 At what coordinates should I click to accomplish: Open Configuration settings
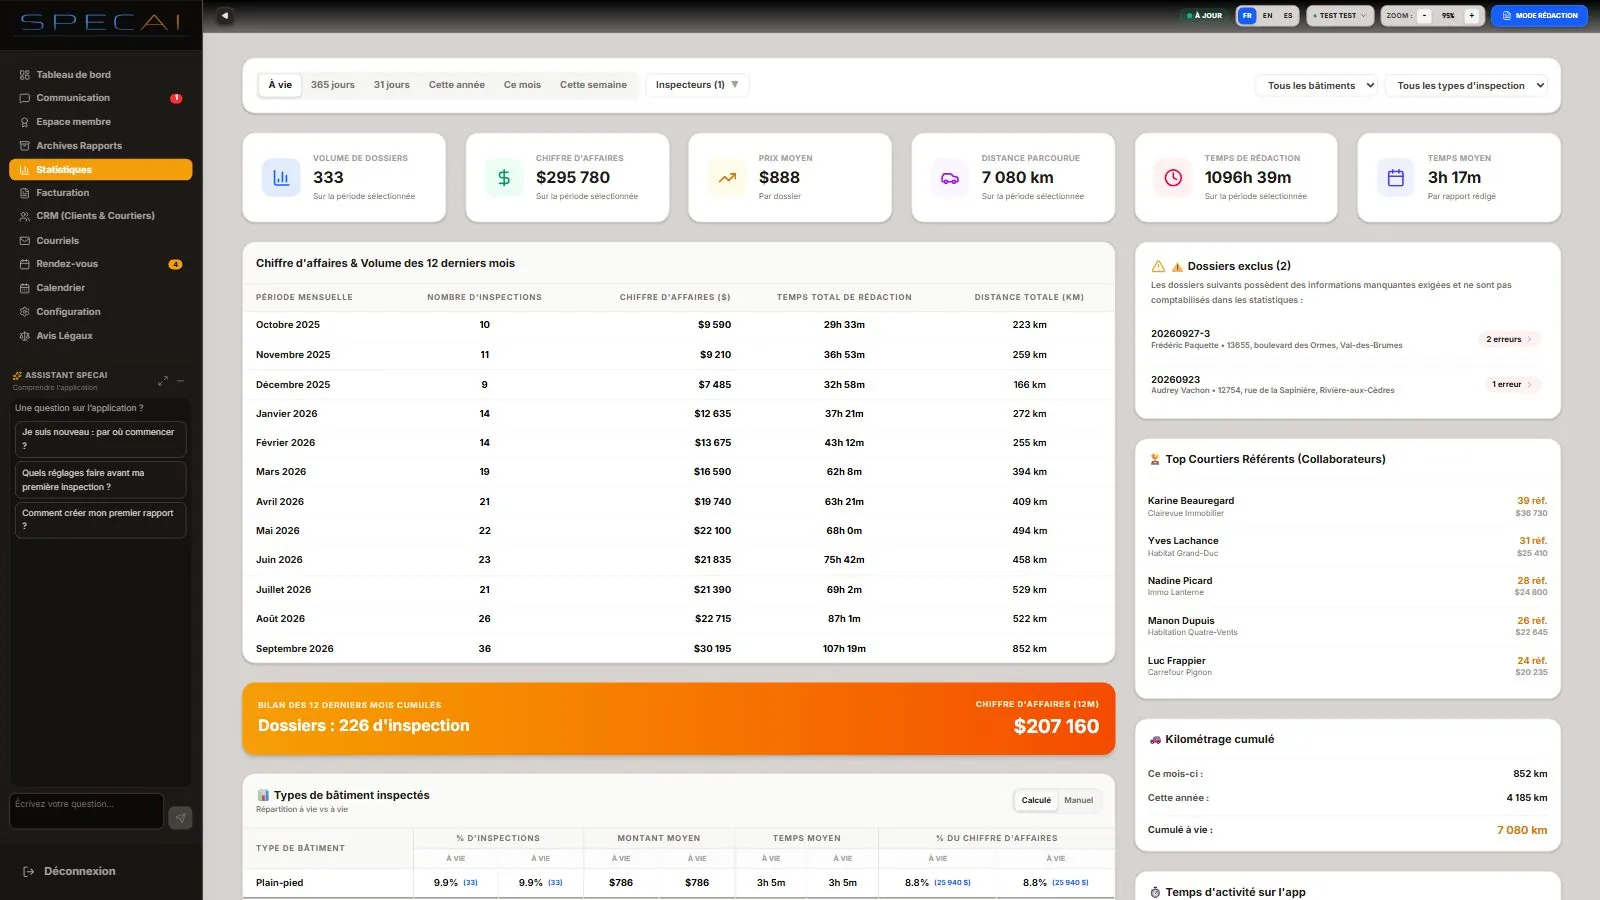point(100,312)
